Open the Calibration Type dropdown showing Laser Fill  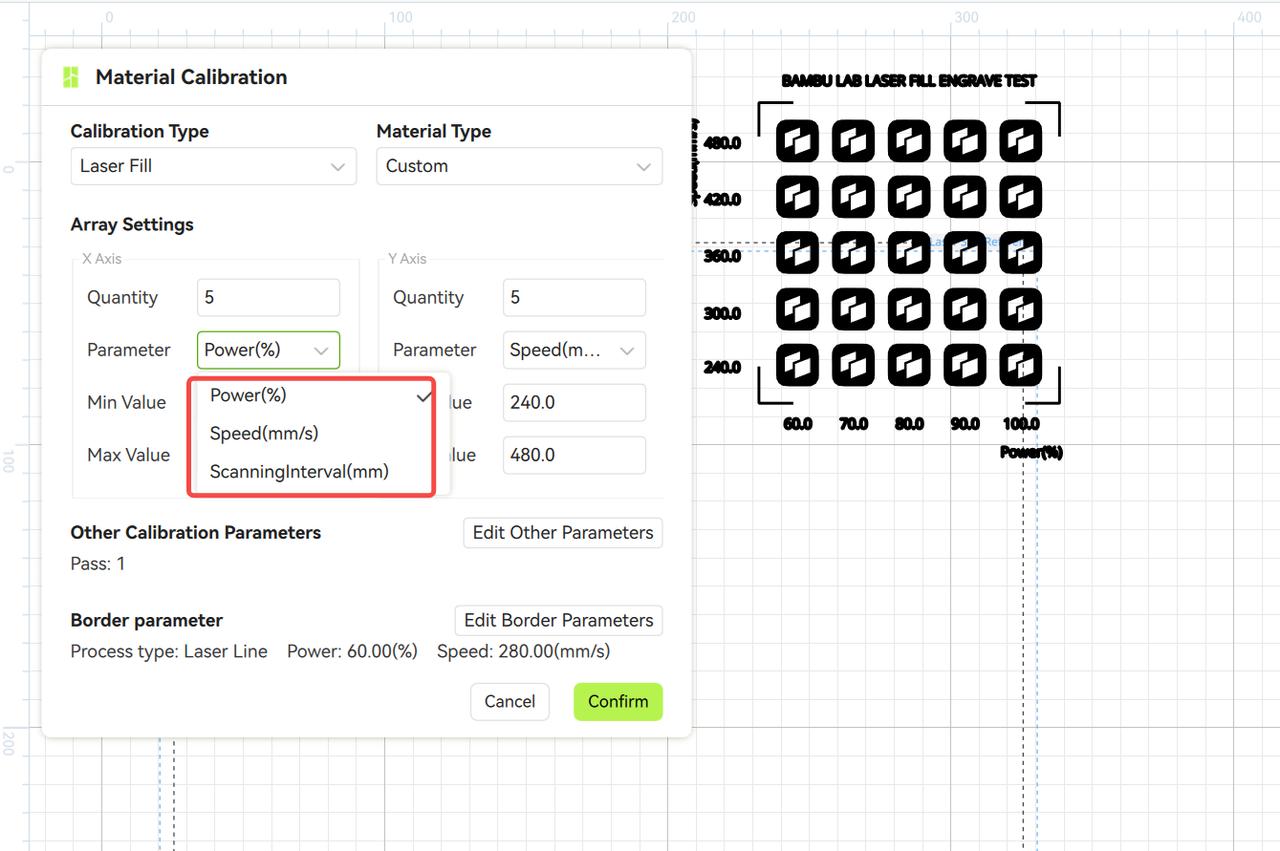click(x=213, y=166)
